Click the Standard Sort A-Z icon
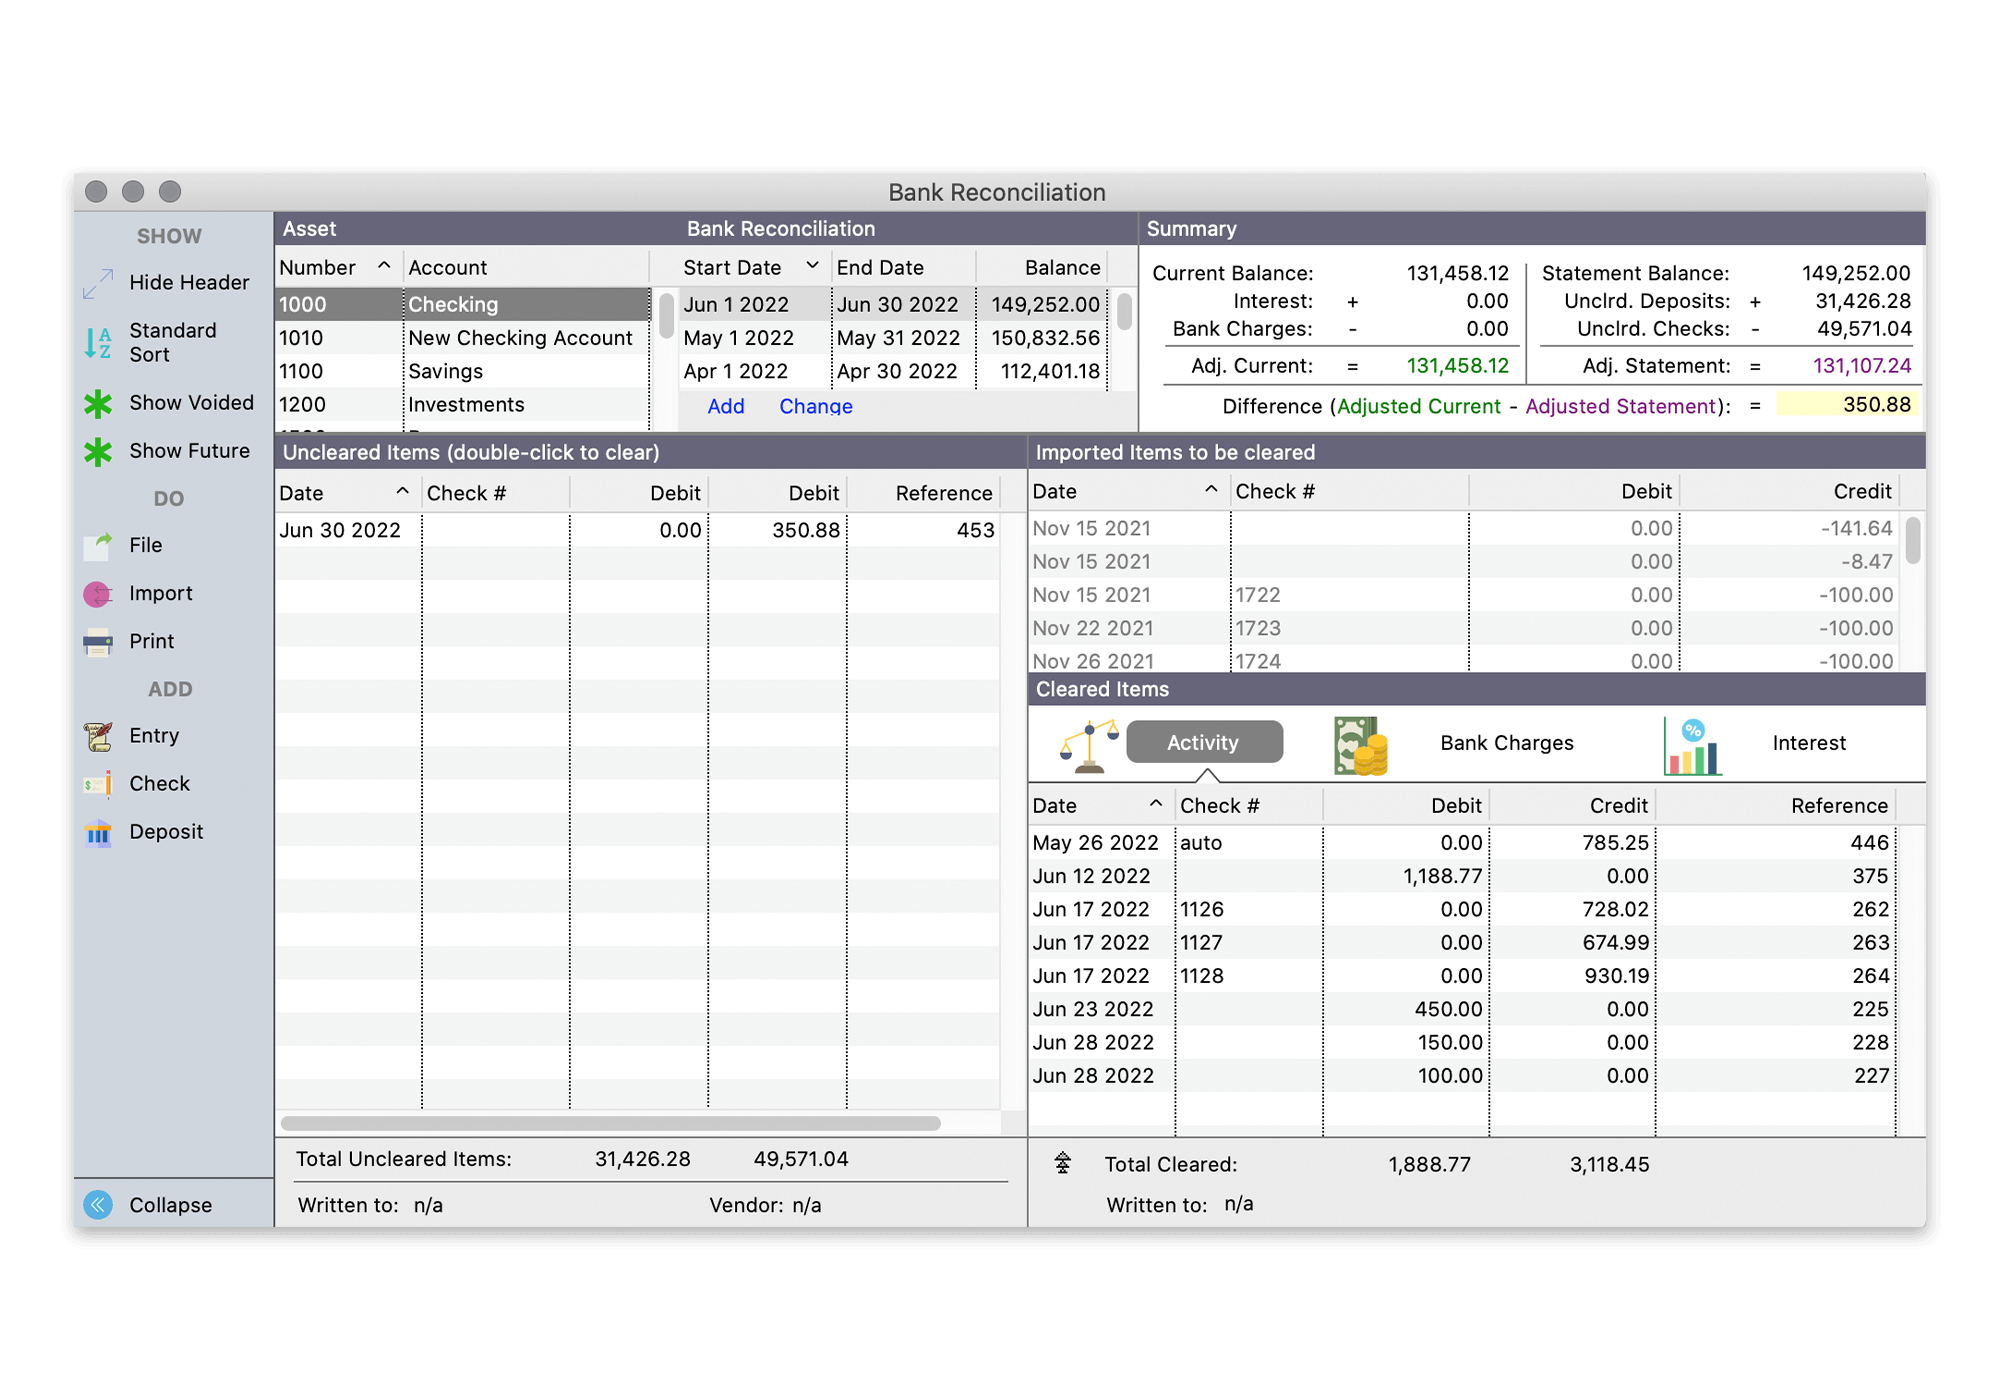2000x1400 pixels. coord(98,343)
